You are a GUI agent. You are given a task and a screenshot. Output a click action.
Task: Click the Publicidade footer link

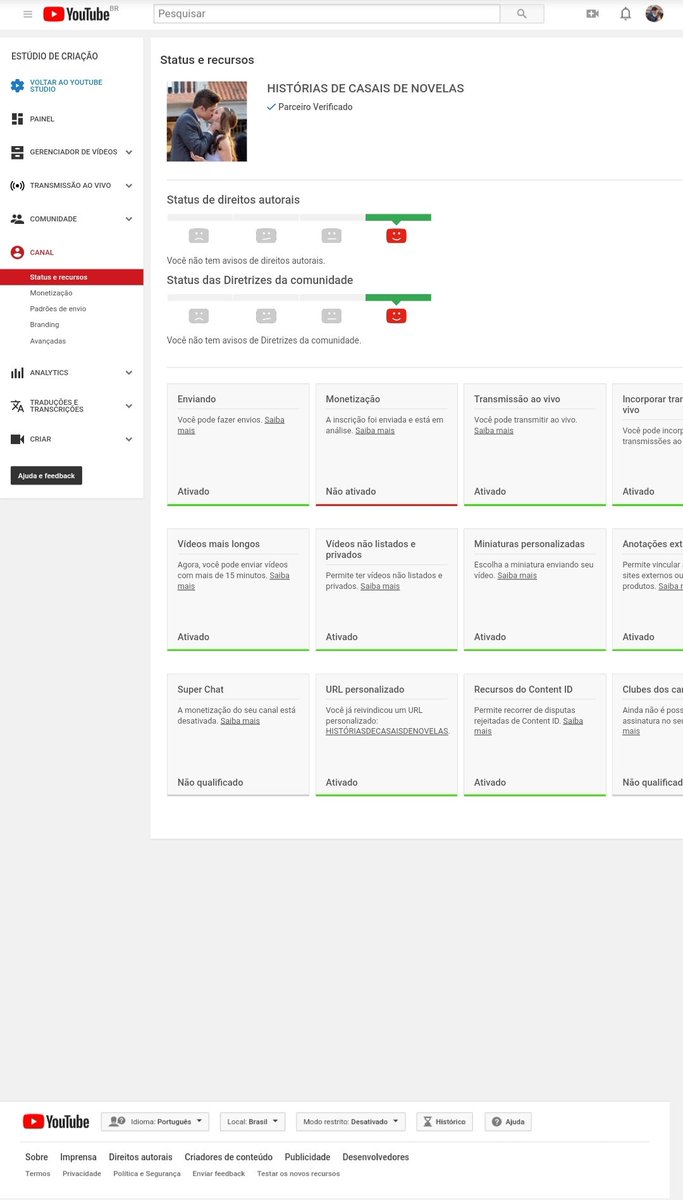[307, 1157]
